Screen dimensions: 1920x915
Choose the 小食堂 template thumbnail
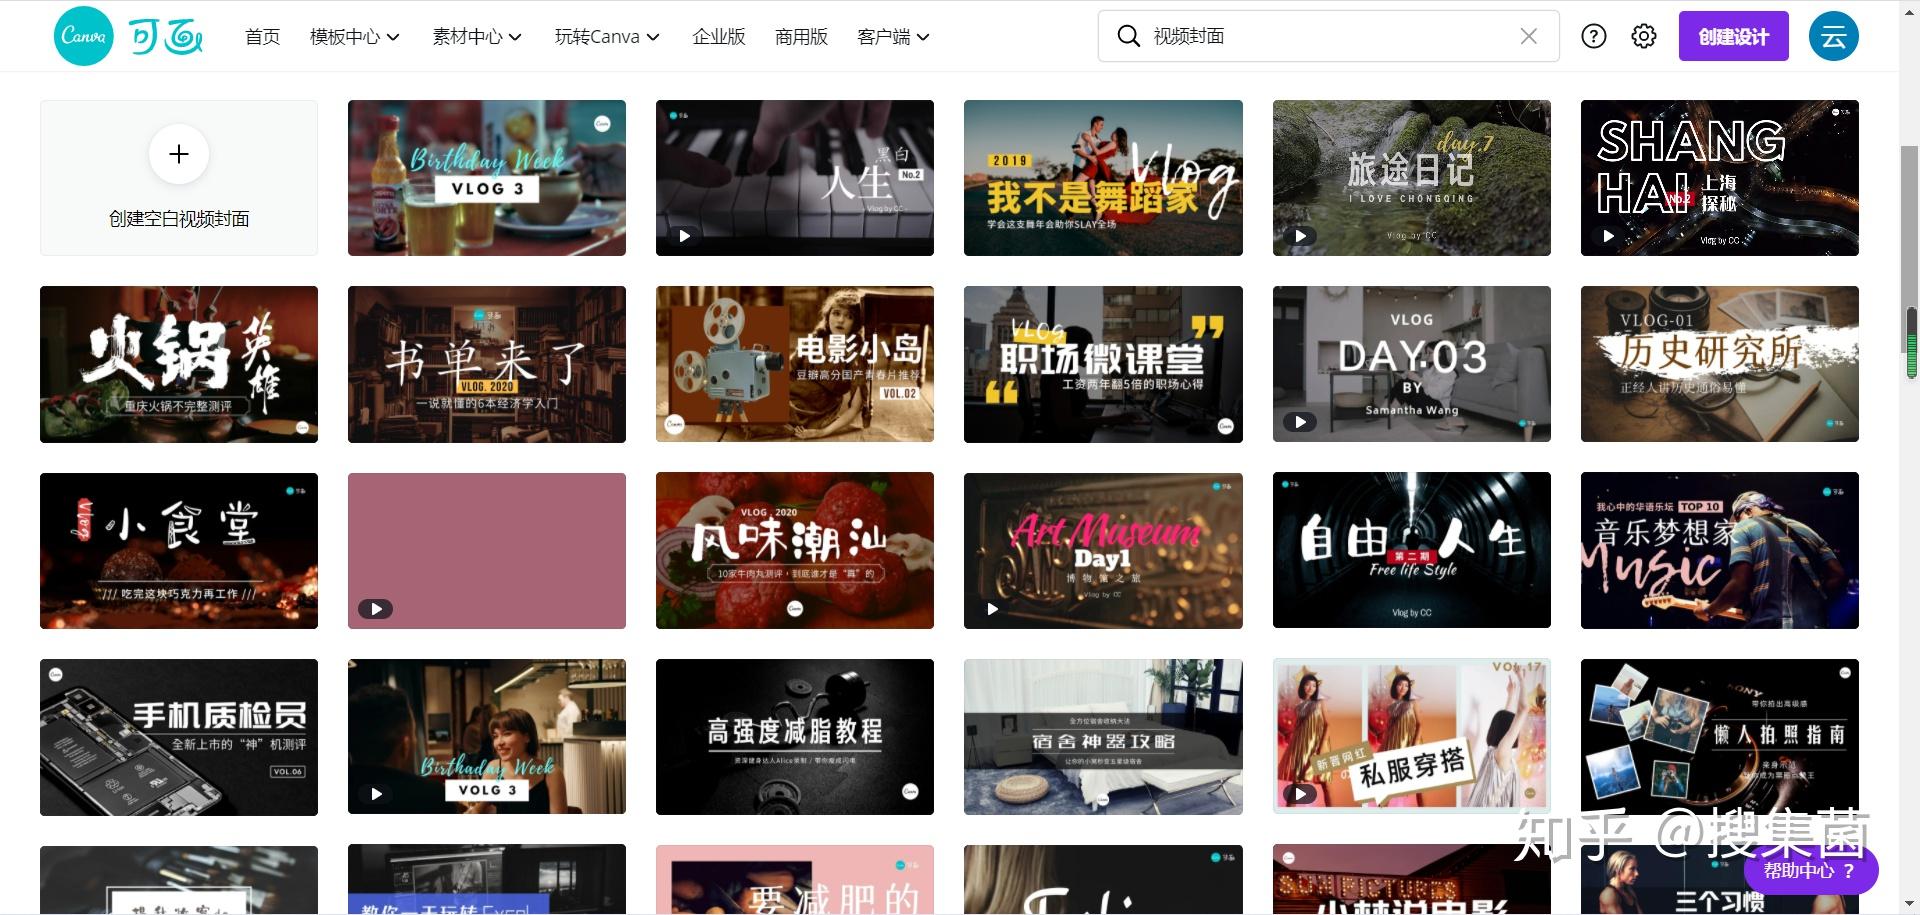pyautogui.click(x=179, y=551)
